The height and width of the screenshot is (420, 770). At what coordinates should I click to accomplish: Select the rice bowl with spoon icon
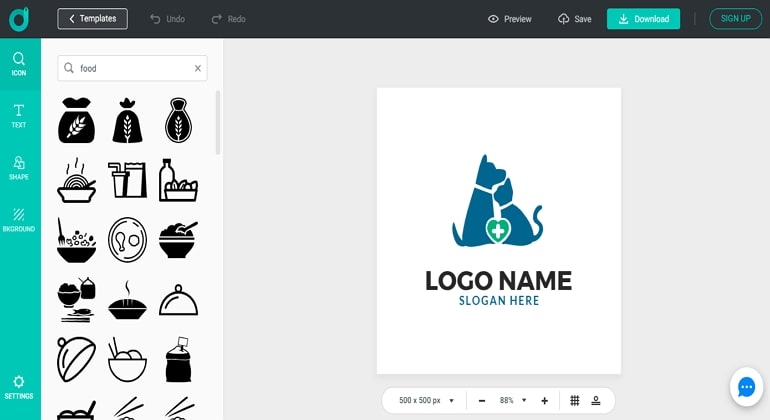click(178, 240)
